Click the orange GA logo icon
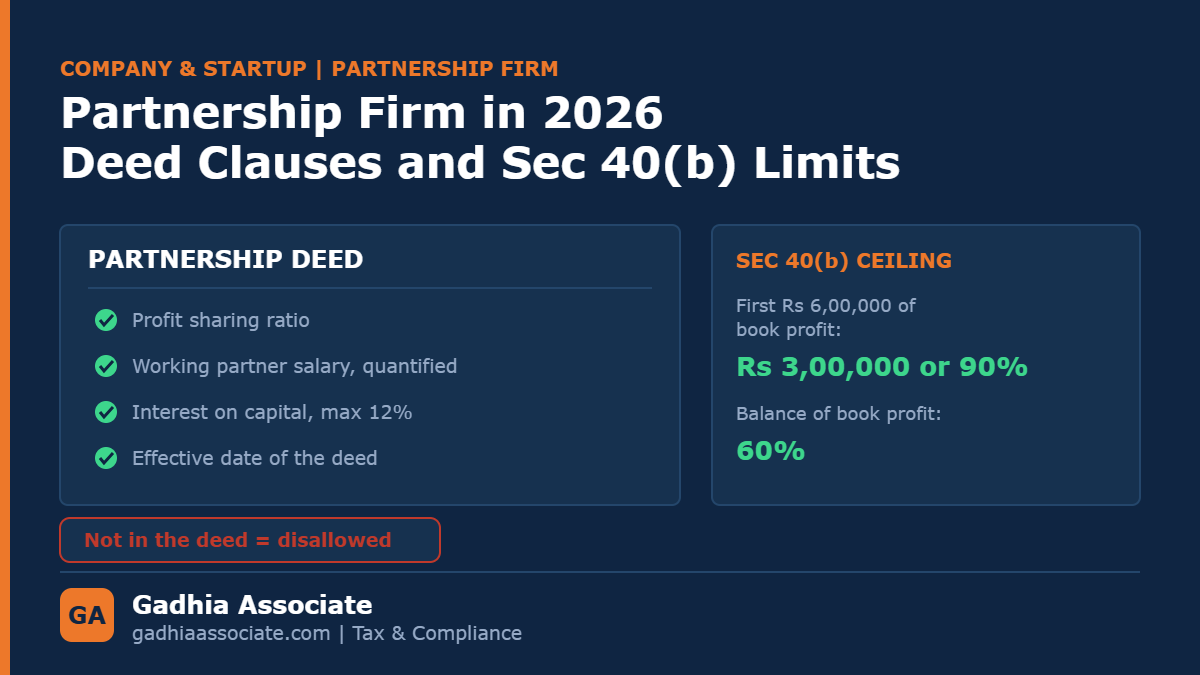Viewport: 1200px width, 675px height. click(x=87, y=615)
